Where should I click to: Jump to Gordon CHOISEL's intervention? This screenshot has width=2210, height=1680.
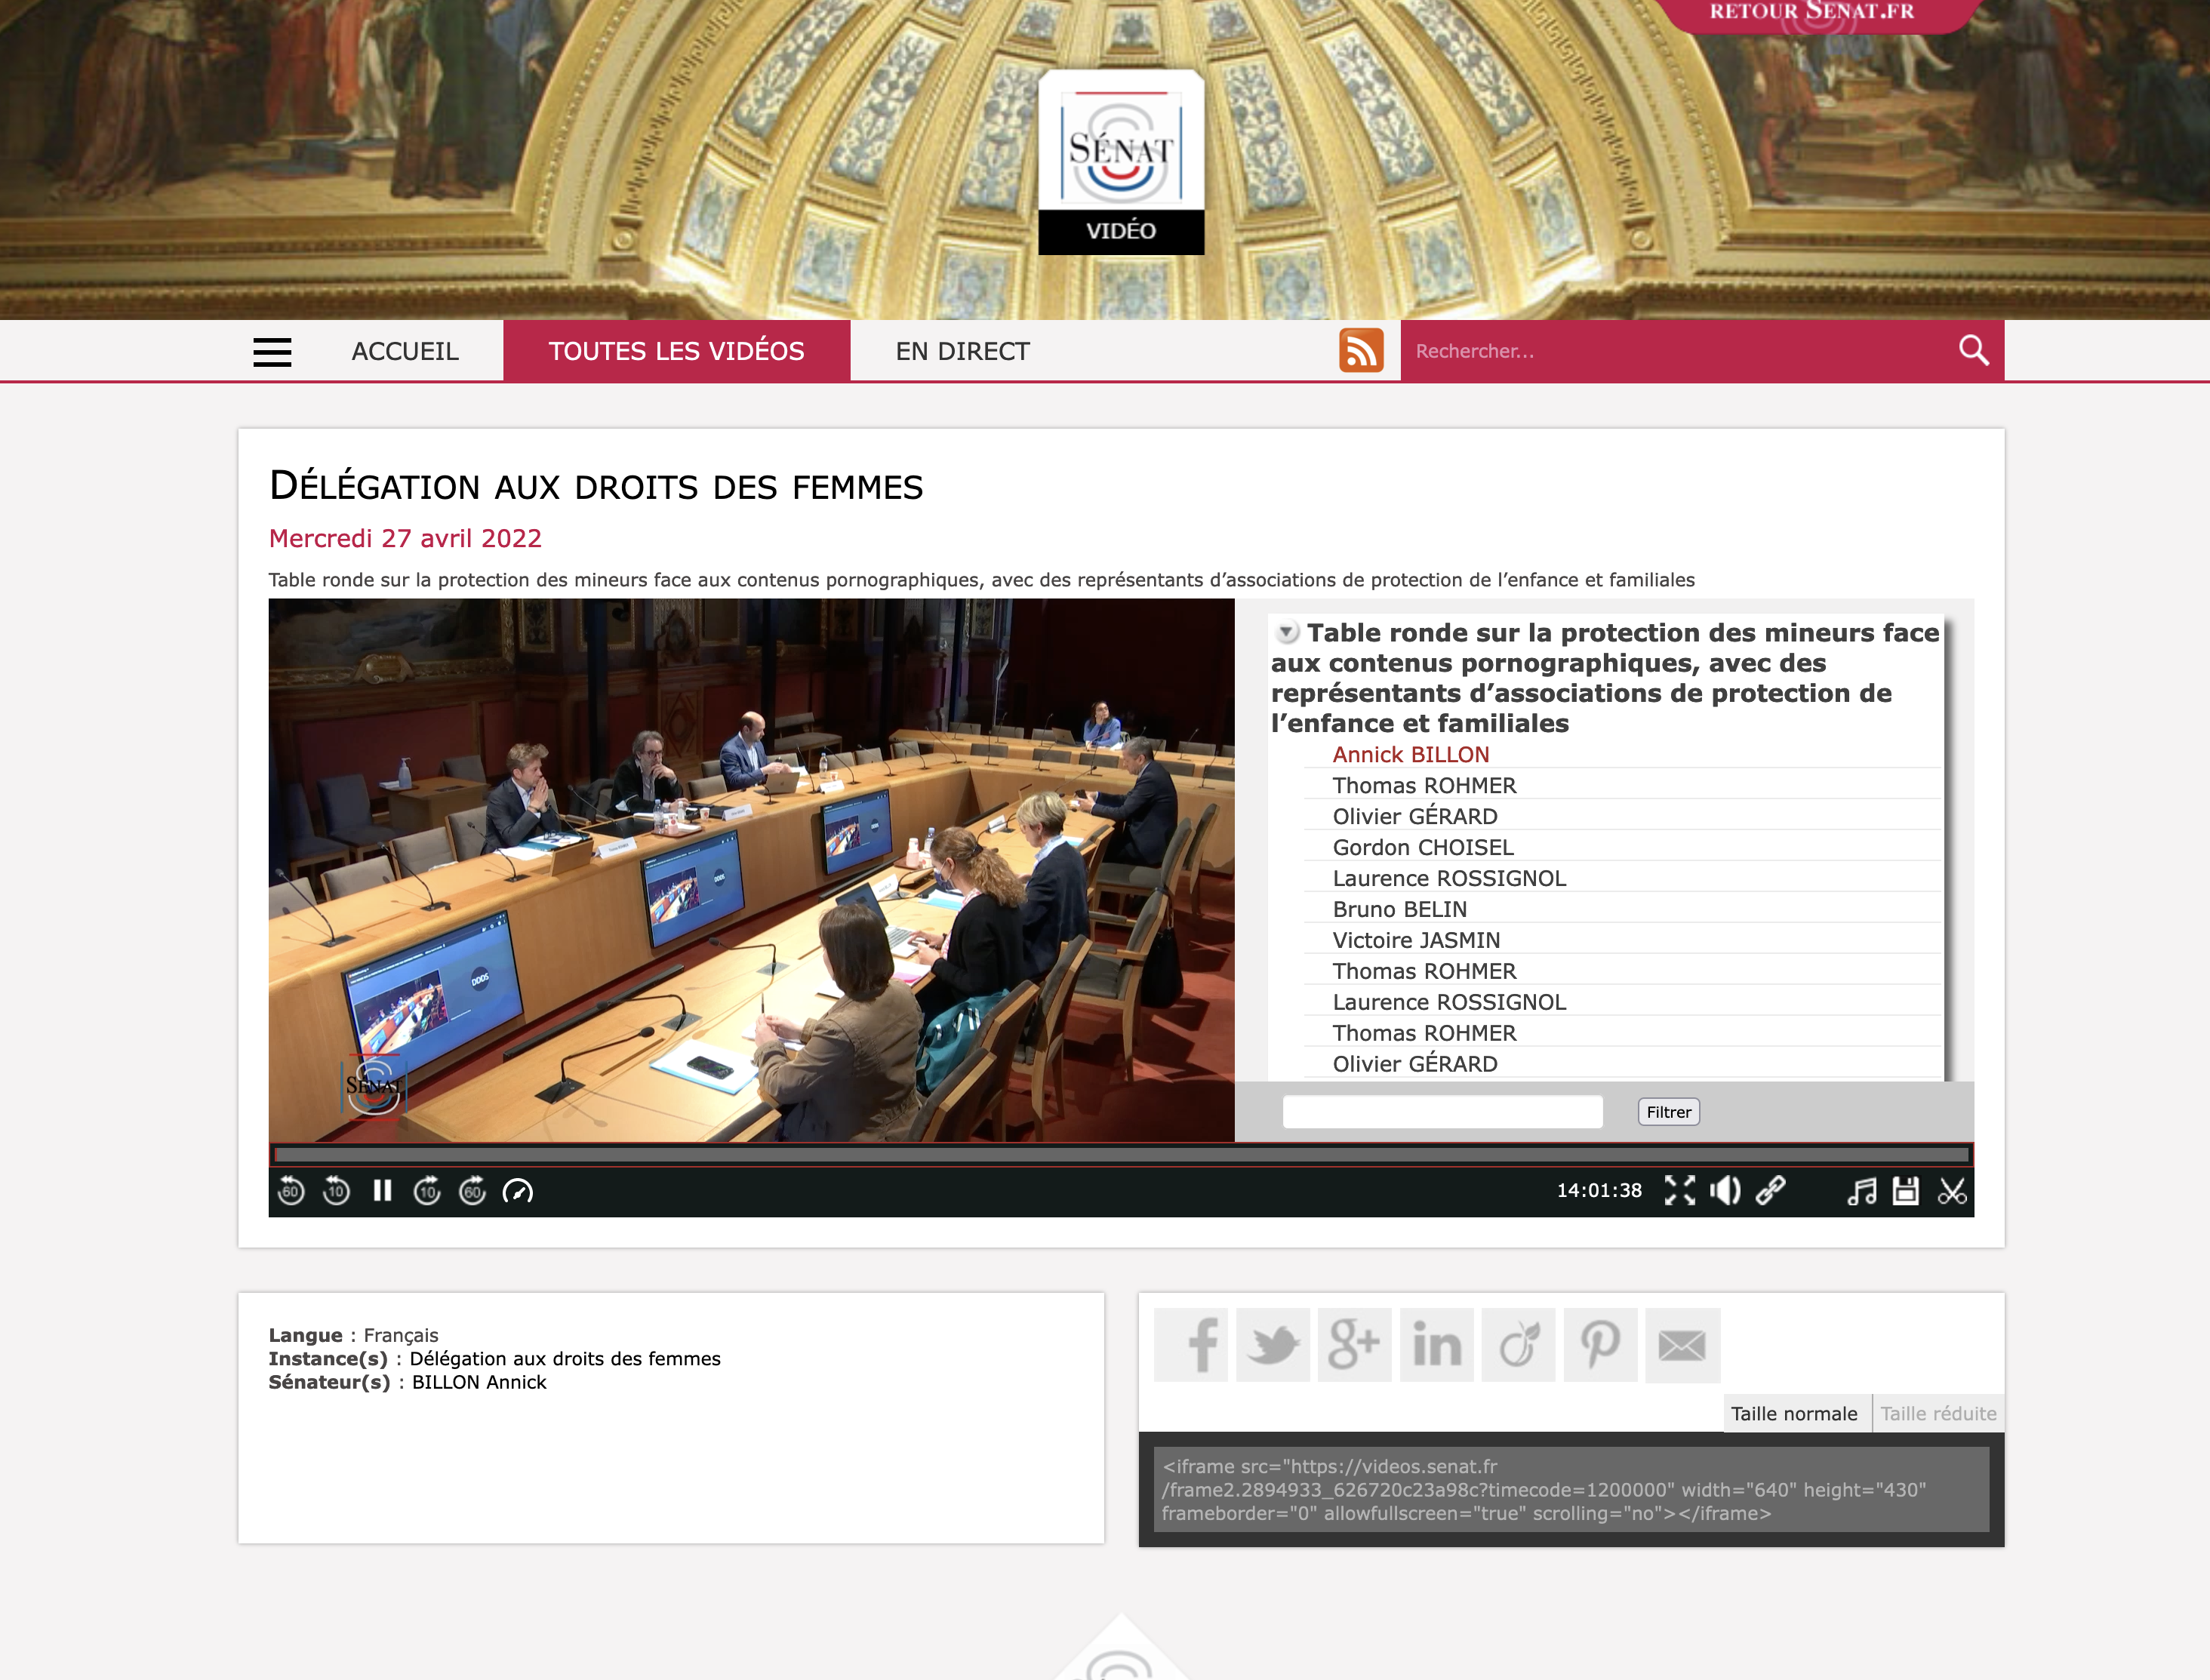pyautogui.click(x=1423, y=847)
